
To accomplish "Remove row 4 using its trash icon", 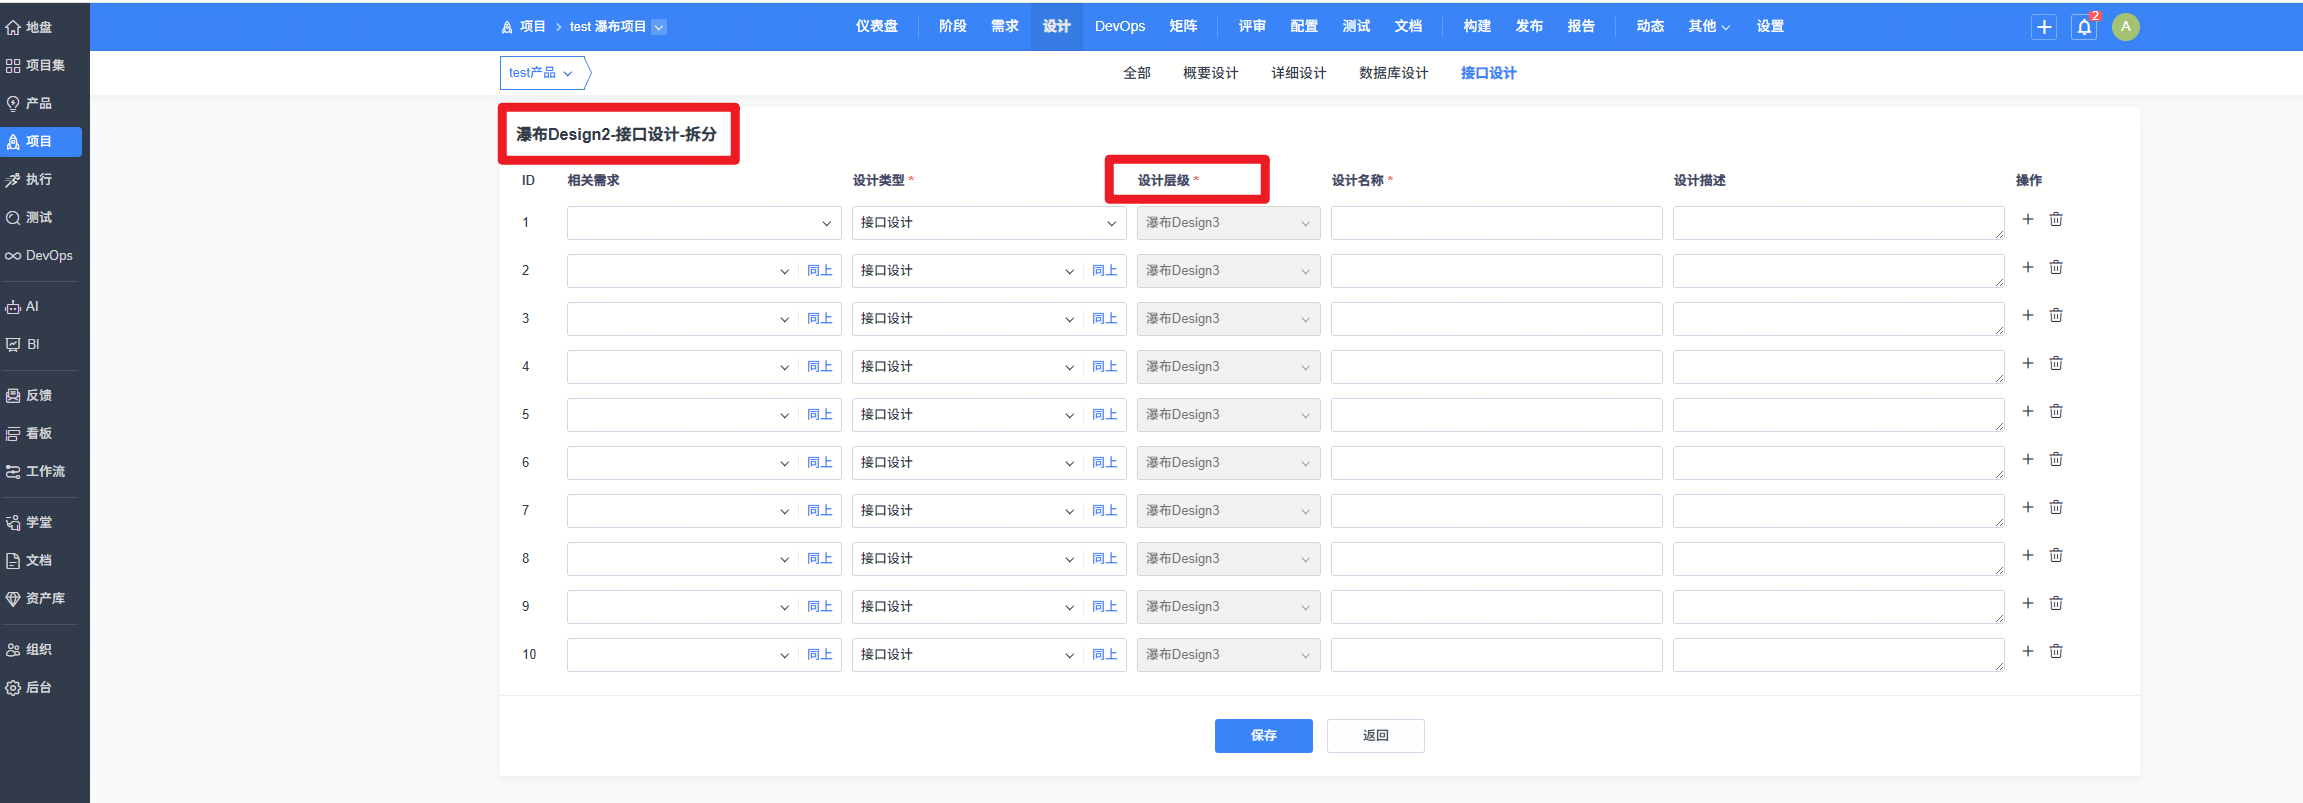I will point(2056,363).
